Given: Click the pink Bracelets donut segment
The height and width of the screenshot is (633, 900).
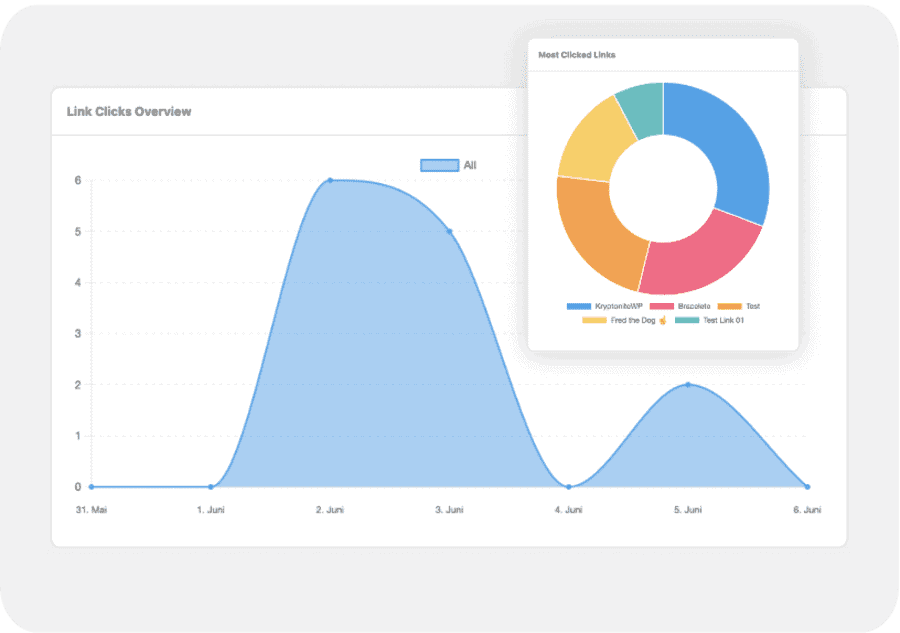Looking at the screenshot, I should point(701,258).
